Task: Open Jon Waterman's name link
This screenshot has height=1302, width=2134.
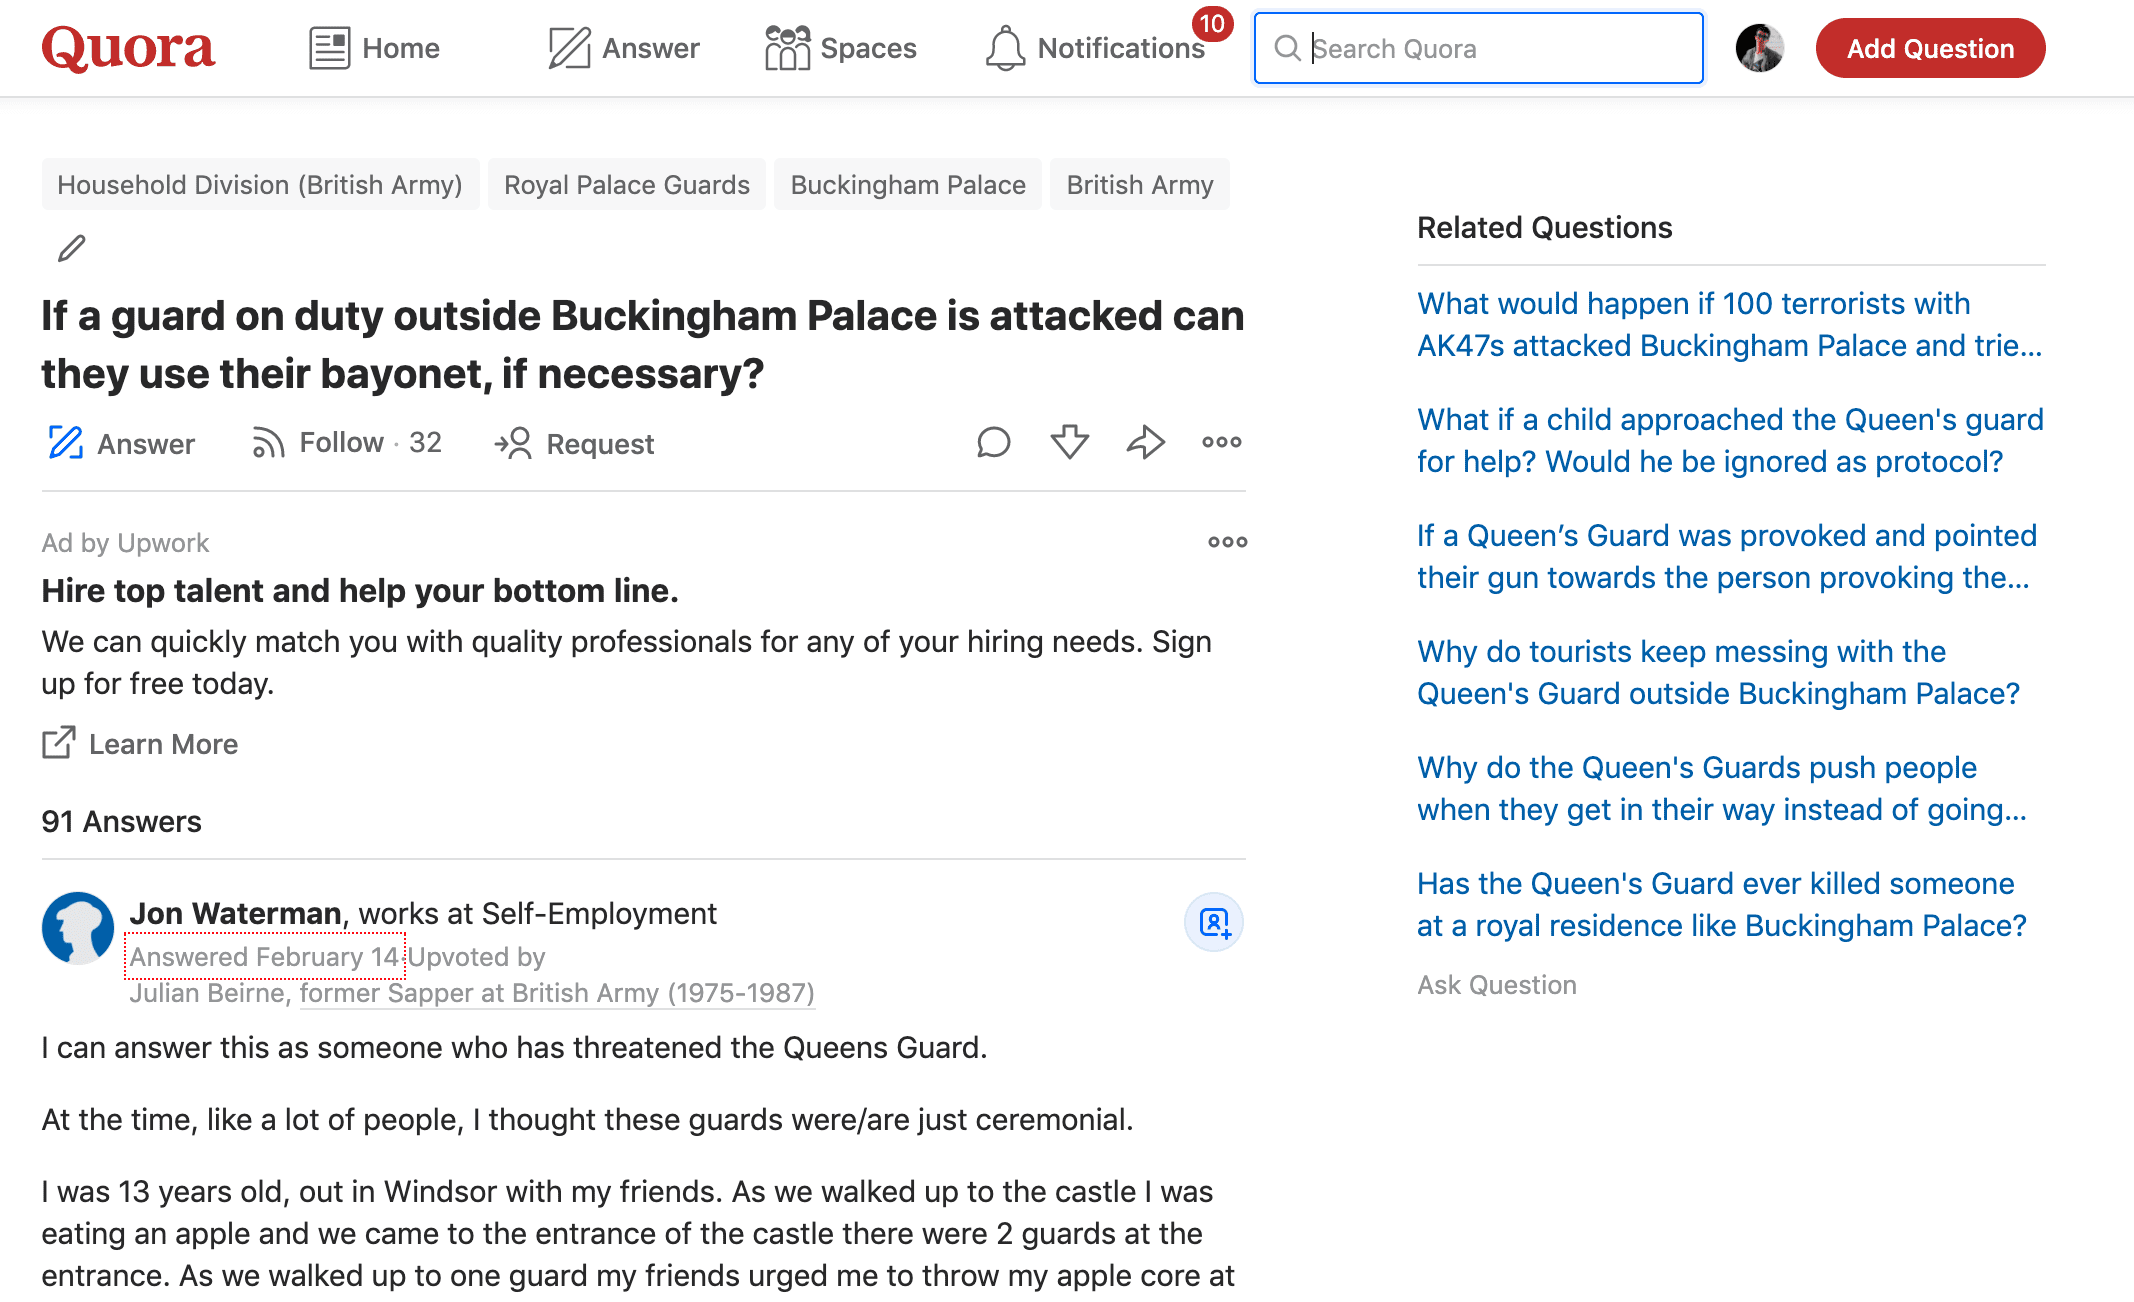Action: pyautogui.click(x=236, y=913)
